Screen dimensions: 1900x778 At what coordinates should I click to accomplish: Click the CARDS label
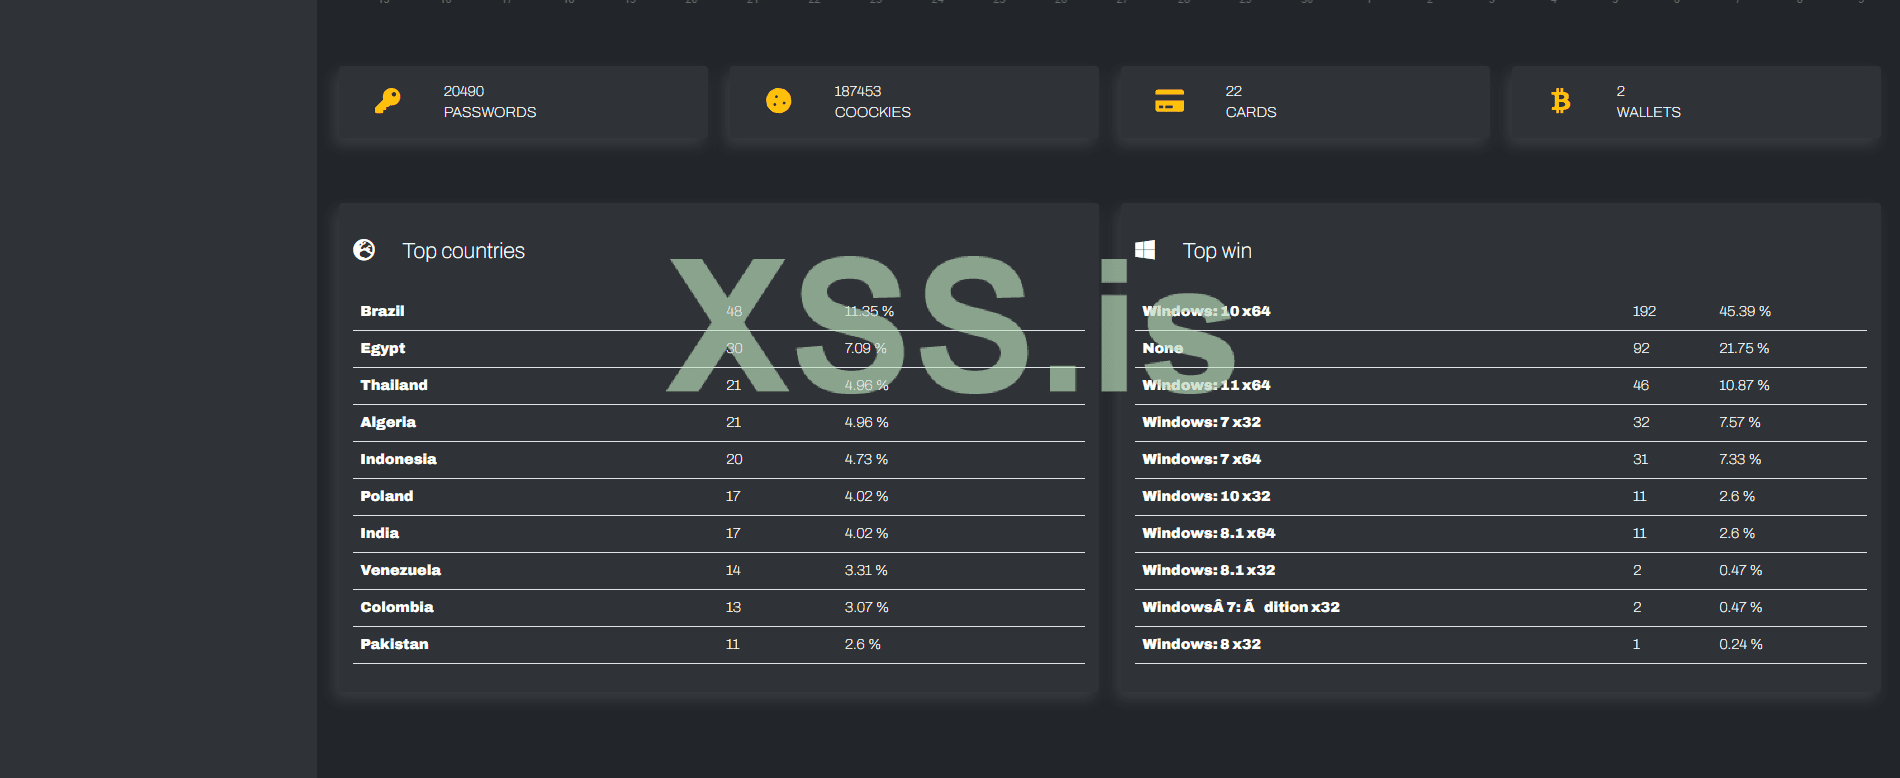[x=1251, y=112]
